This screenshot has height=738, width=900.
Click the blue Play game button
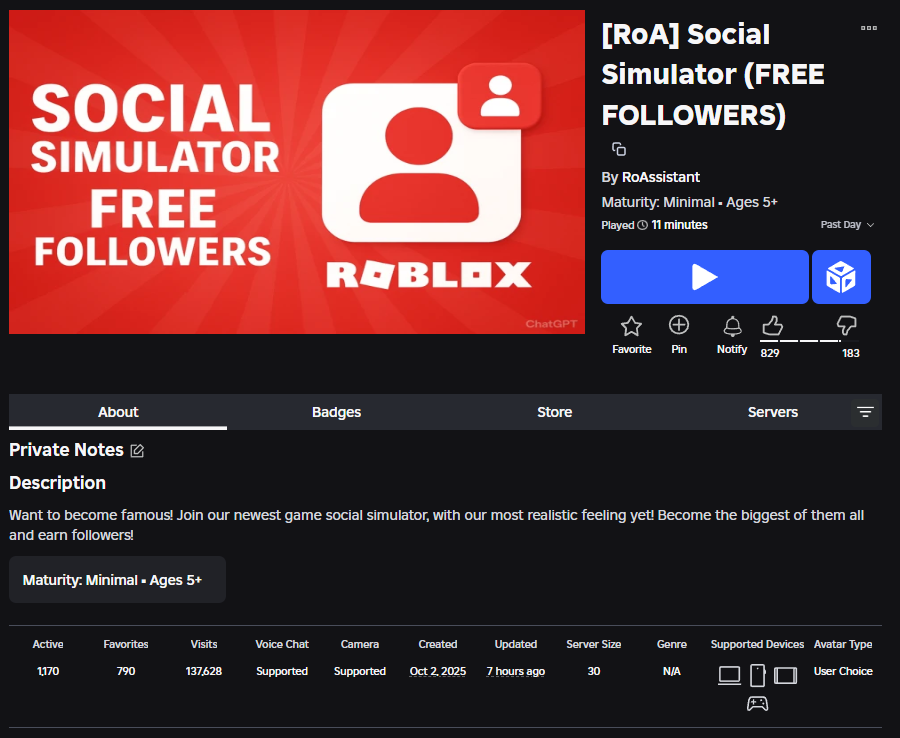pyautogui.click(x=704, y=277)
